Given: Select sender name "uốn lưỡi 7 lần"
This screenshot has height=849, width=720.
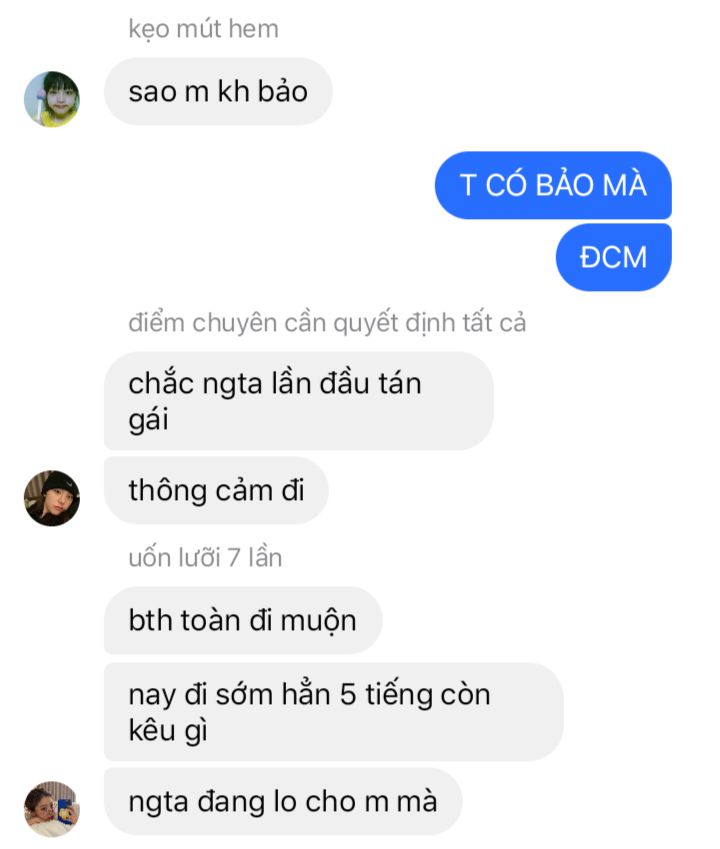Looking at the screenshot, I should [x=205, y=558].
